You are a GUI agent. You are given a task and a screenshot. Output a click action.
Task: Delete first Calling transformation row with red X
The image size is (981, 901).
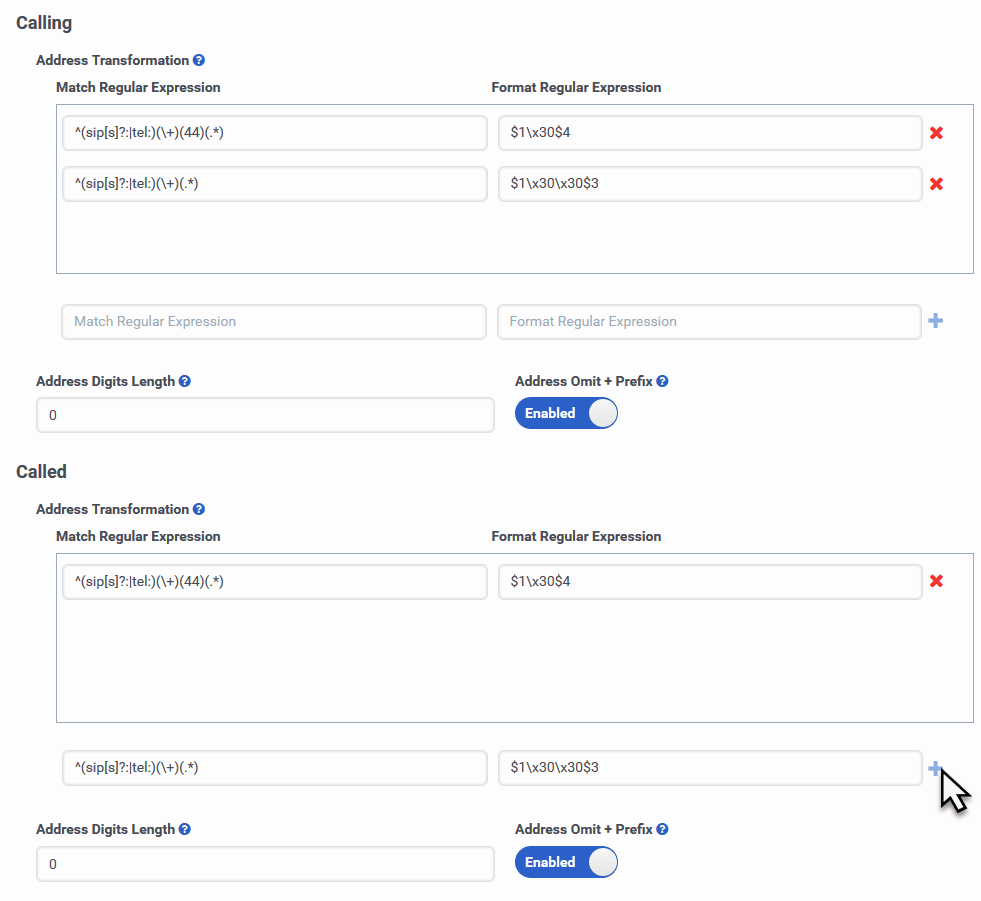pos(936,133)
